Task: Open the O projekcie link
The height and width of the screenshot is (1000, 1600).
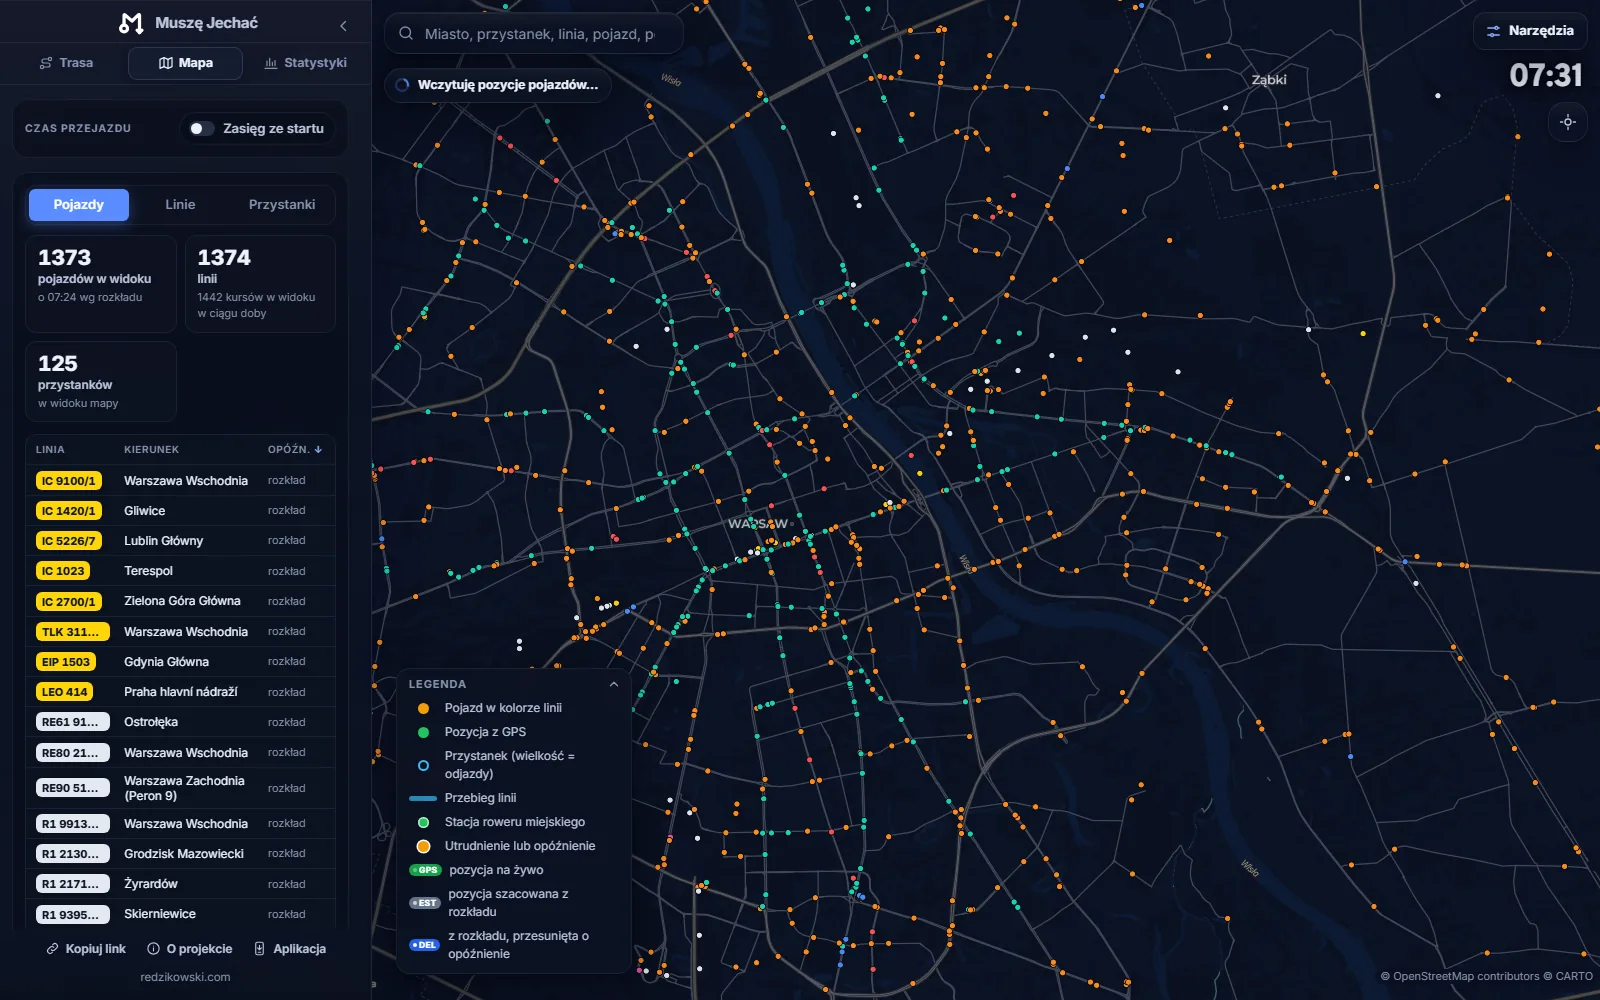Action: click(x=190, y=949)
